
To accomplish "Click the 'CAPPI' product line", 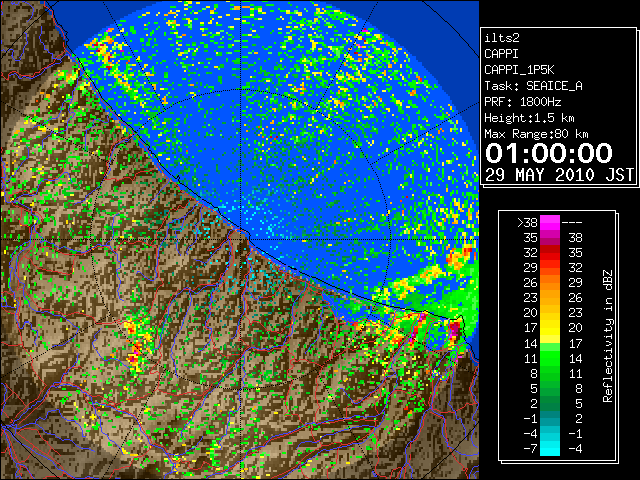I will [x=501, y=54].
